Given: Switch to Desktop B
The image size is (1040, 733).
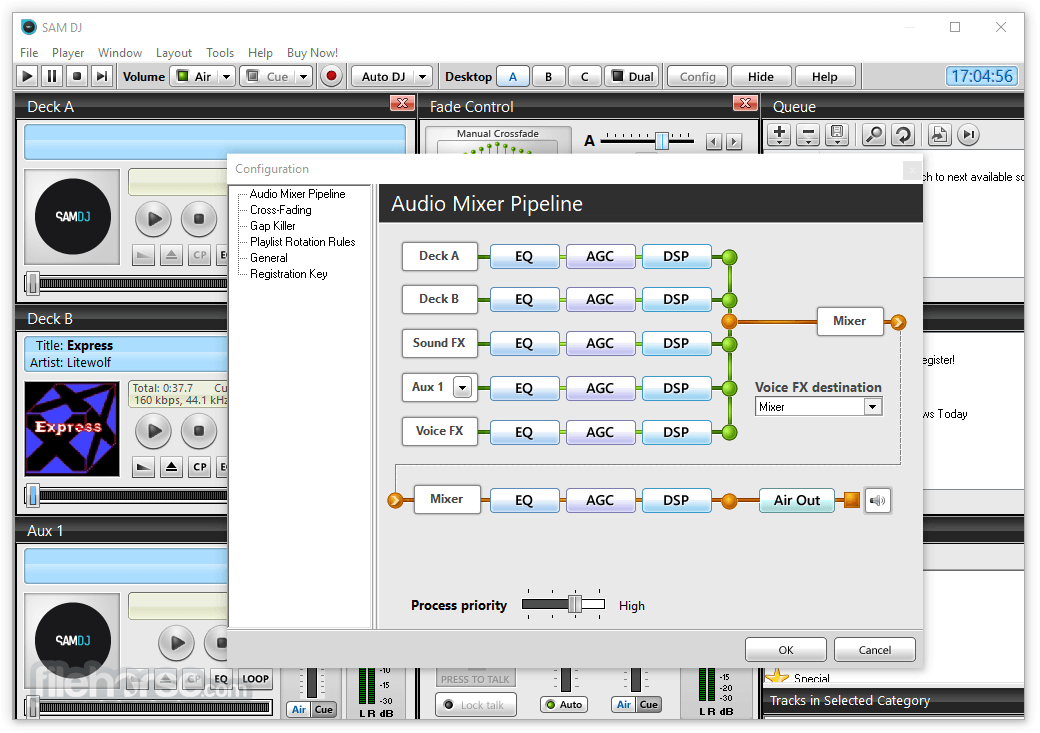Looking at the screenshot, I should tap(549, 76).
